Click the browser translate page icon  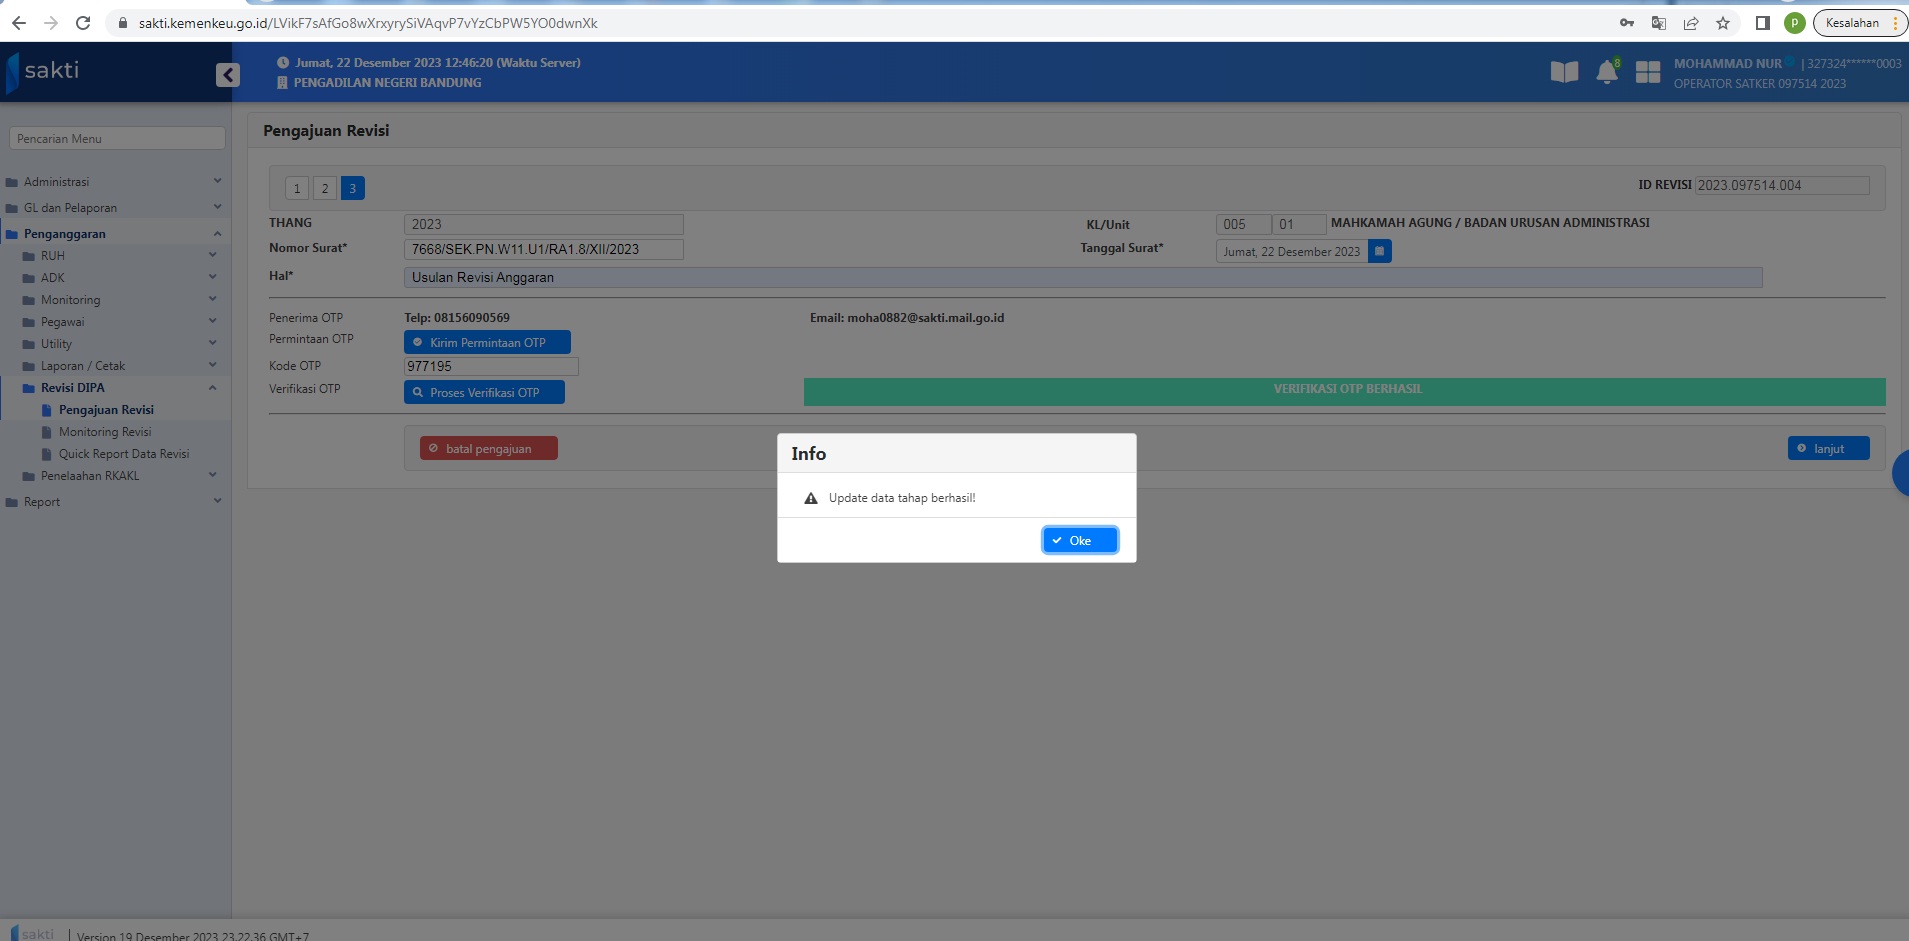[1658, 23]
